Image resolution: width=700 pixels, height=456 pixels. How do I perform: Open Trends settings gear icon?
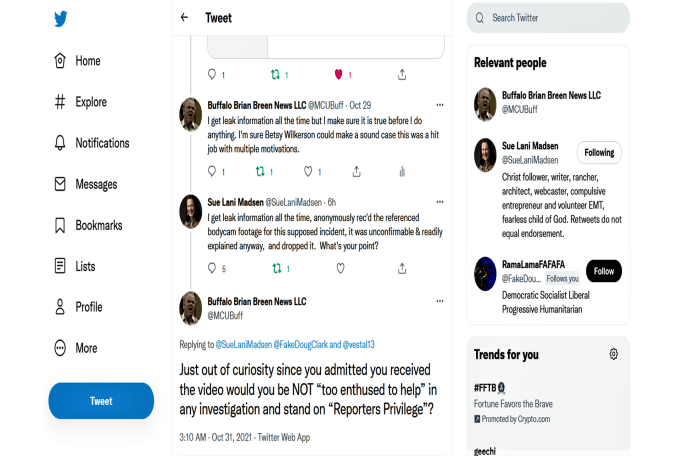point(613,354)
